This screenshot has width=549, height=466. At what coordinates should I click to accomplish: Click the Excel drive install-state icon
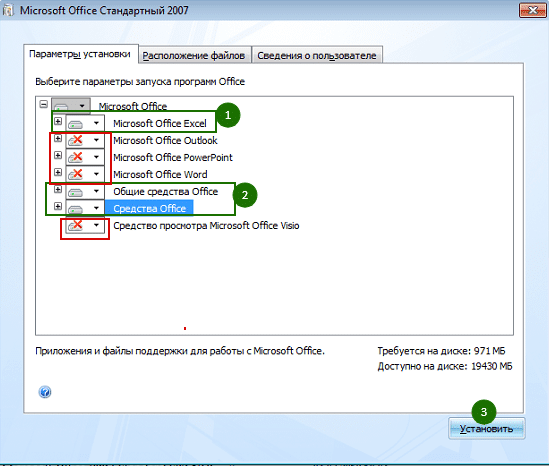75,124
